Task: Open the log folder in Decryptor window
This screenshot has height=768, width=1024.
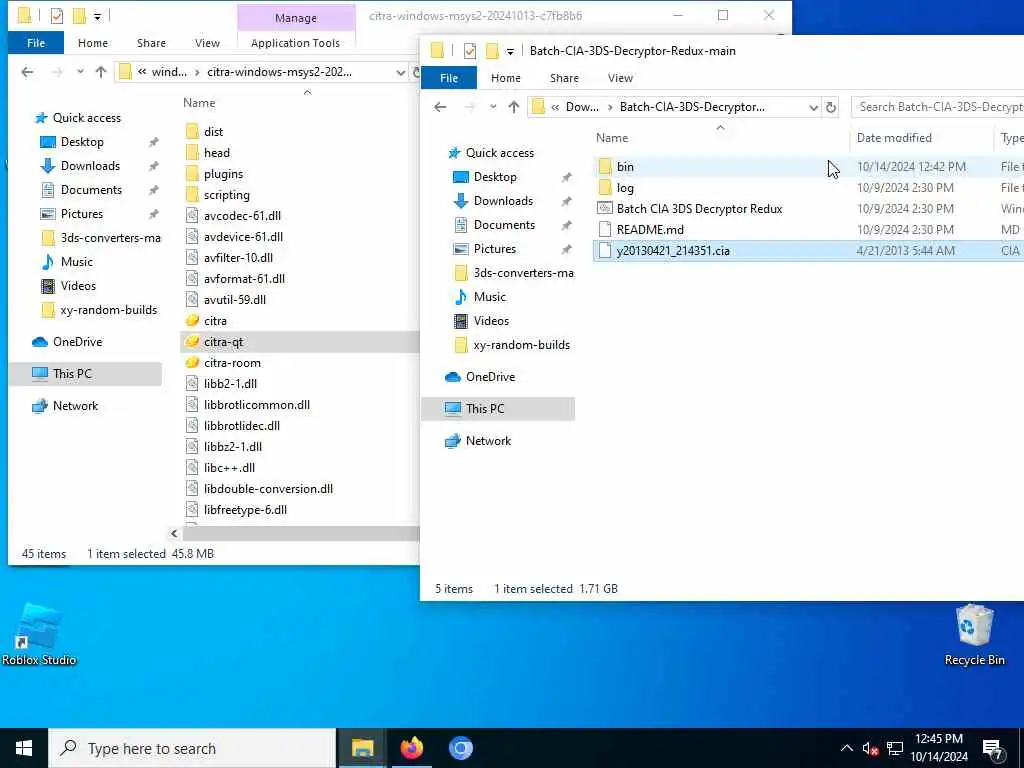Action: 625,187
